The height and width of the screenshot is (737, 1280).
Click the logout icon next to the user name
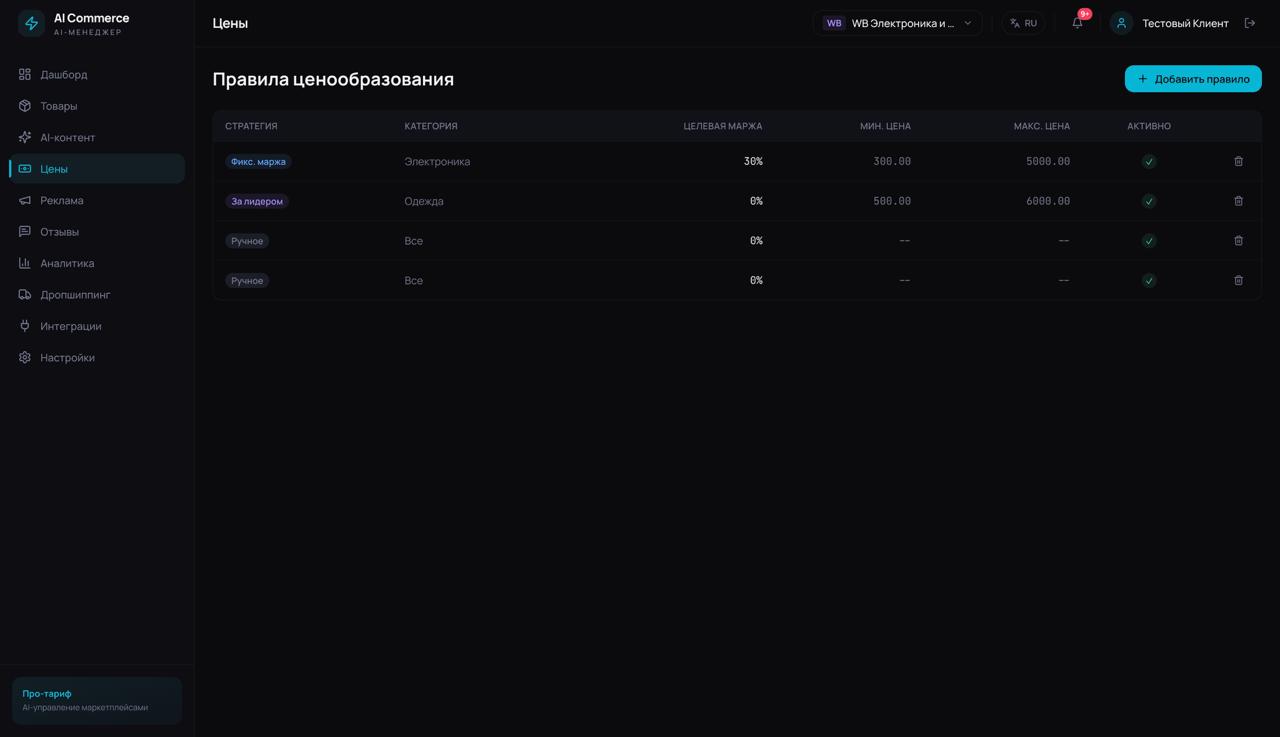coord(1249,23)
